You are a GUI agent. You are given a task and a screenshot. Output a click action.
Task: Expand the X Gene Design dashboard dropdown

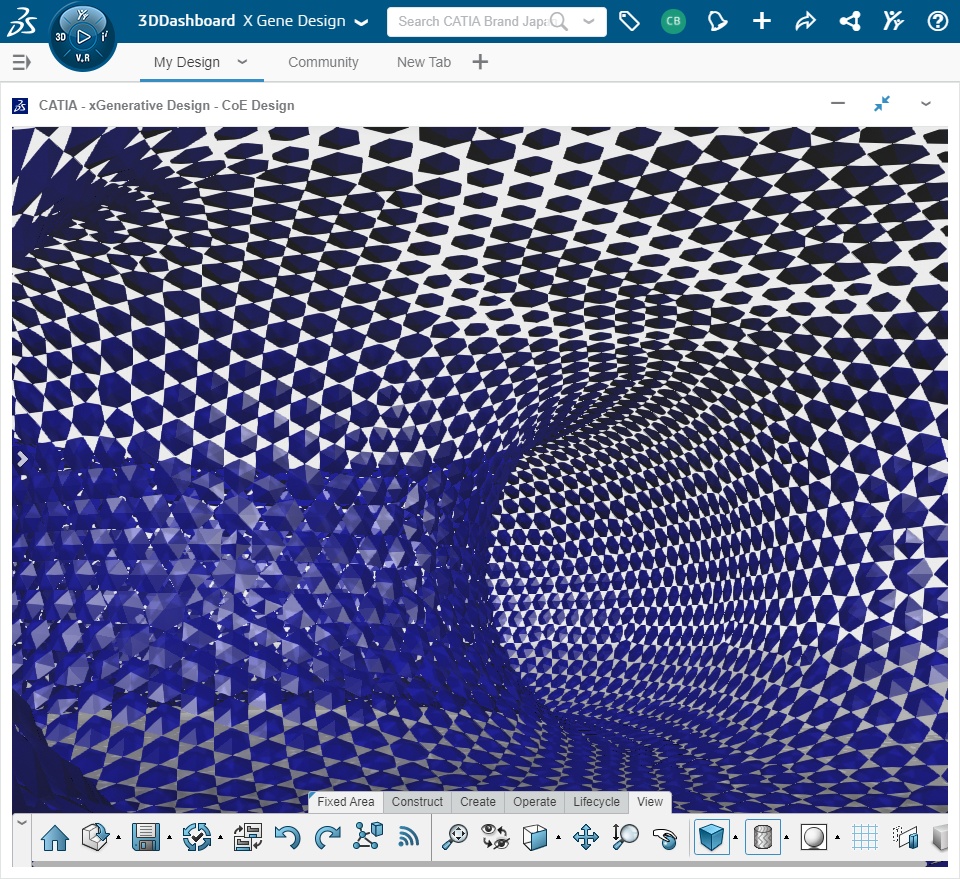pos(361,22)
